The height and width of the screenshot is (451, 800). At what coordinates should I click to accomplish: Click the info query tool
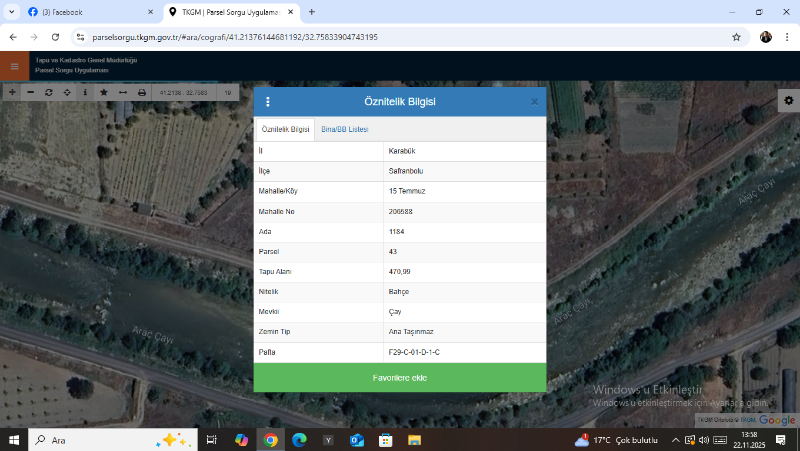pos(85,92)
